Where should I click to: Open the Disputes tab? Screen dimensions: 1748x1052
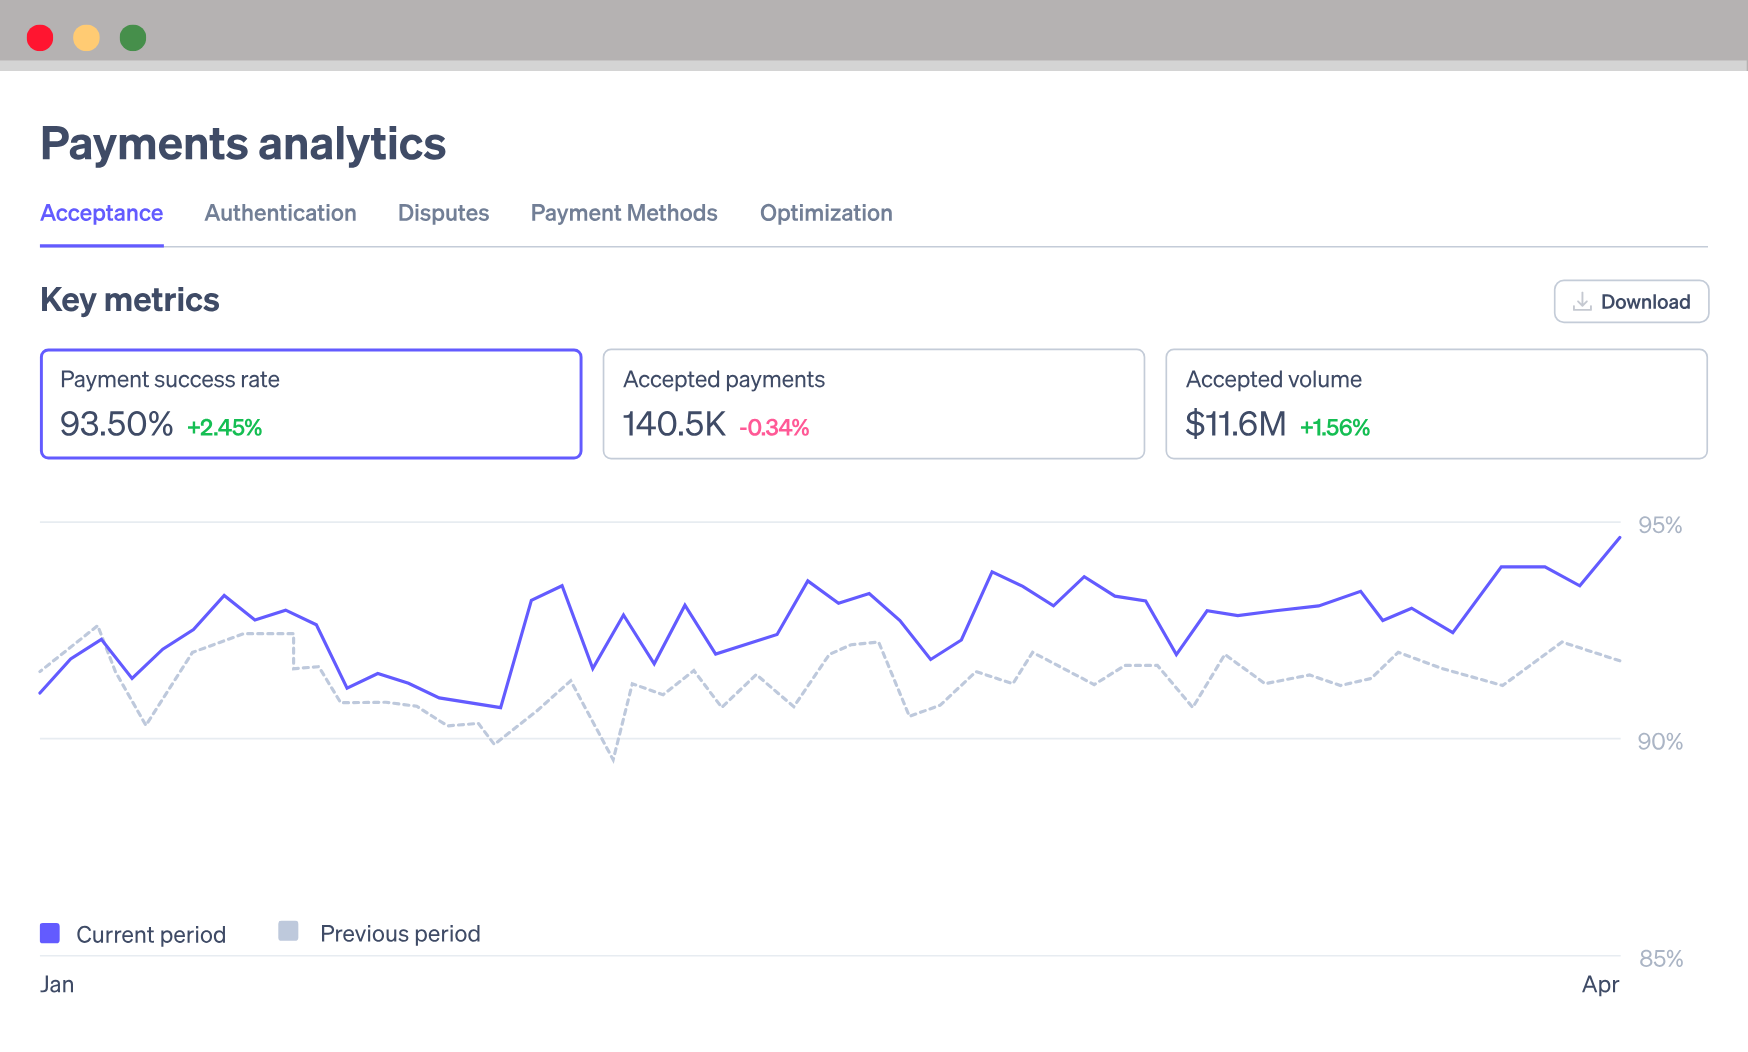pos(443,213)
